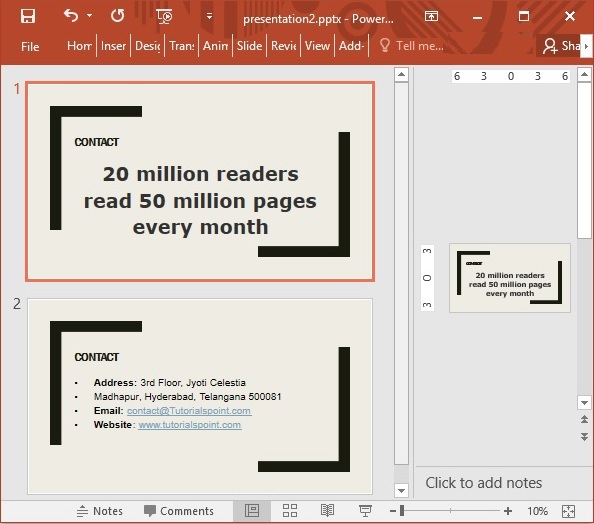Switch to Reading View icon
Screen dimensions: 594x524
point(327,510)
